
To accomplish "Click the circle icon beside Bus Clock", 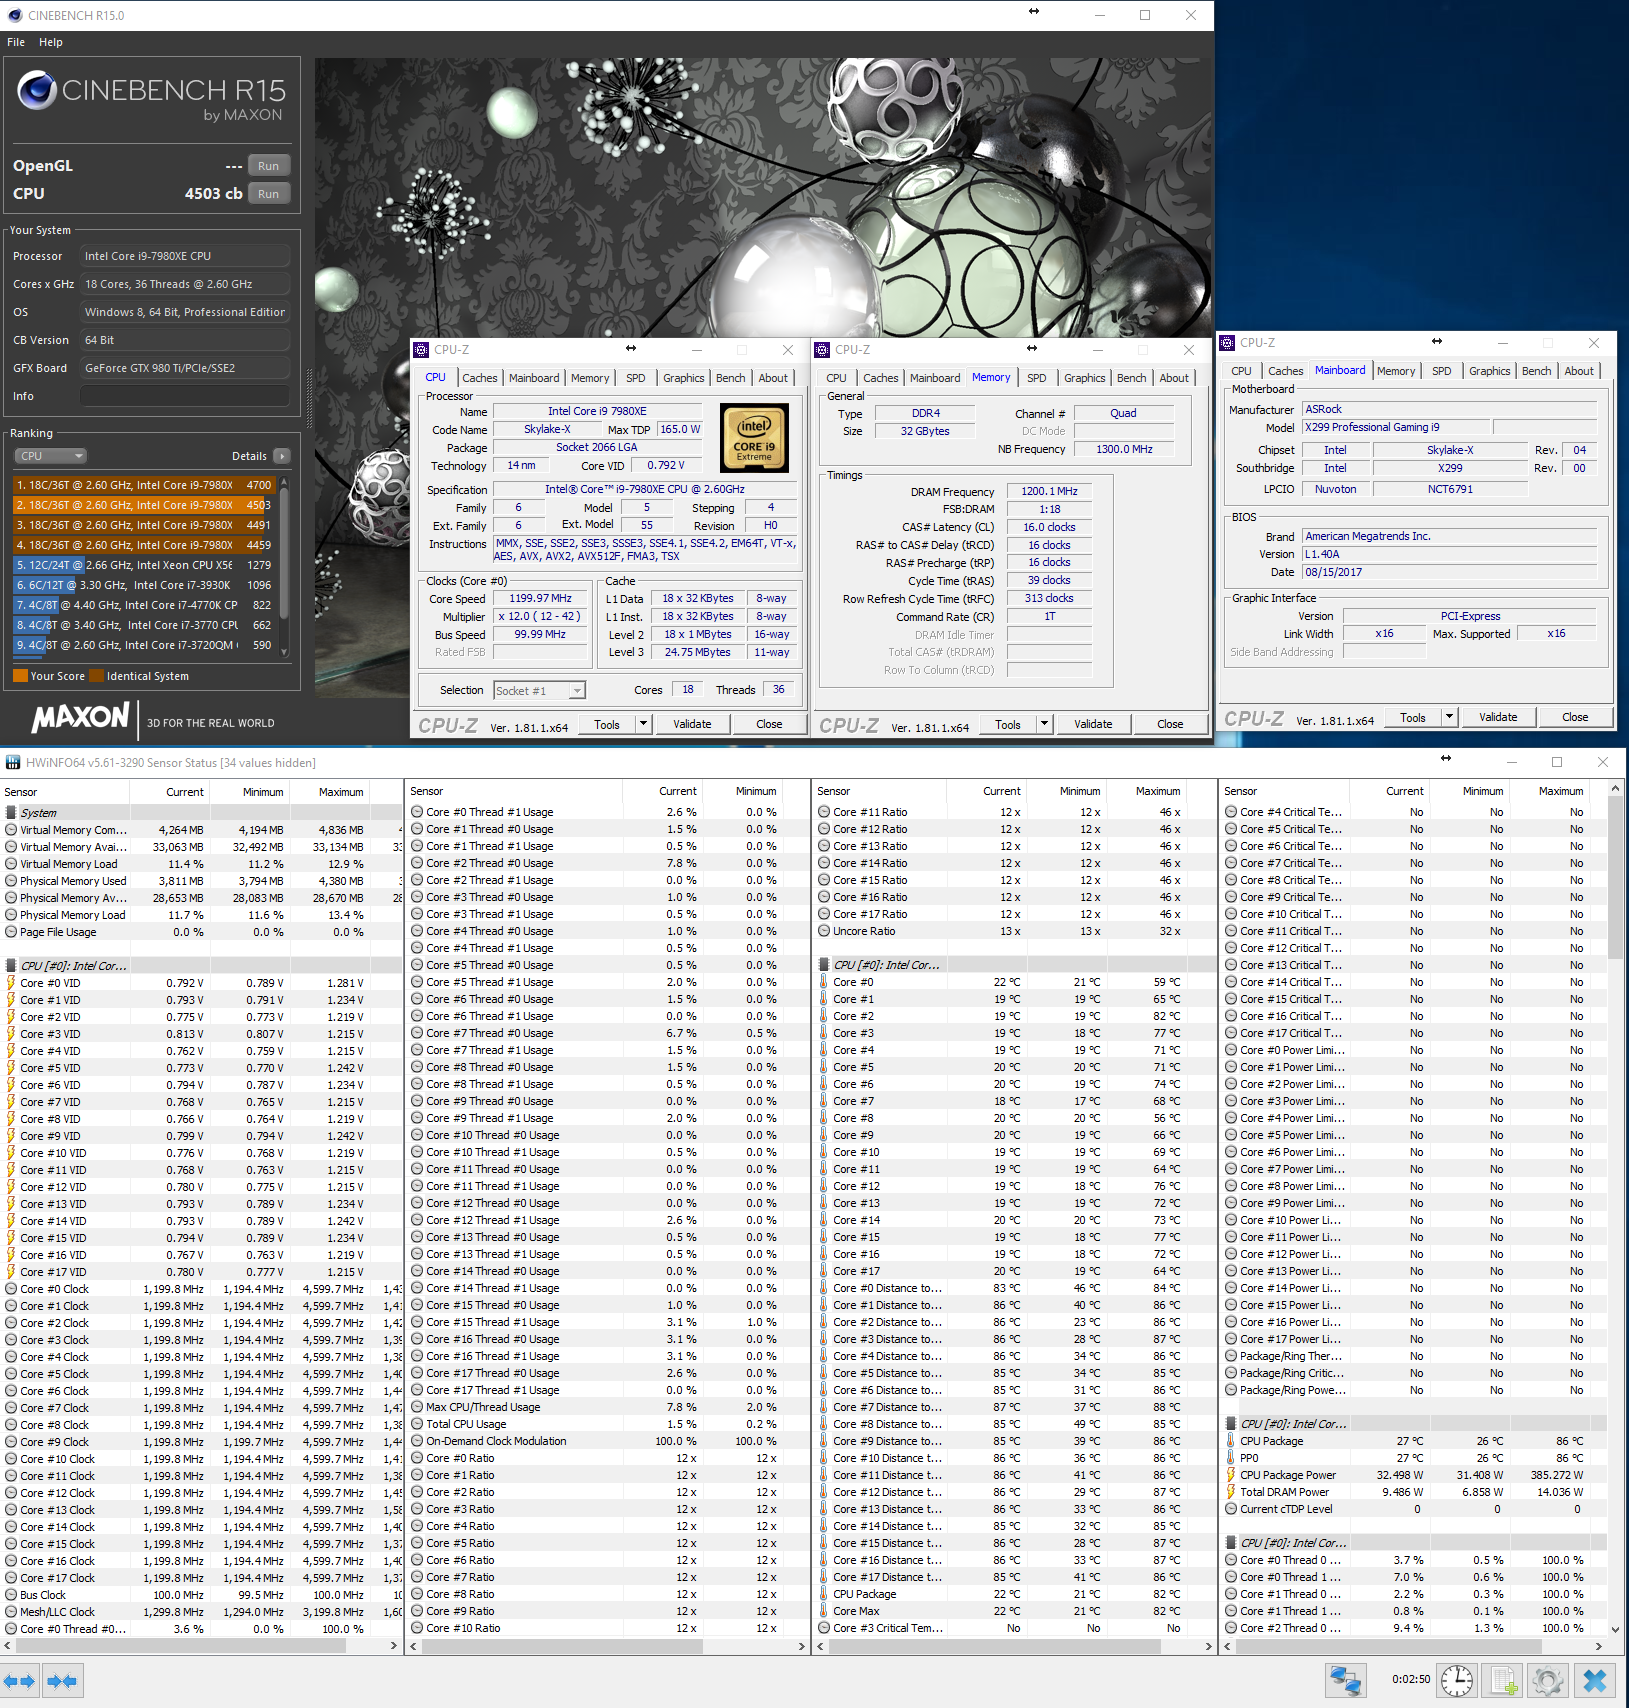I will pos(11,1595).
